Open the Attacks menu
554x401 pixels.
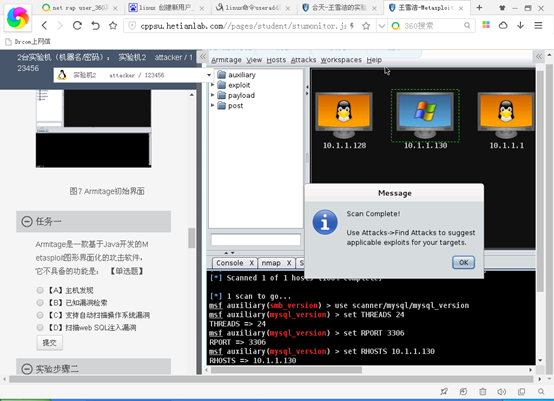tap(303, 60)
